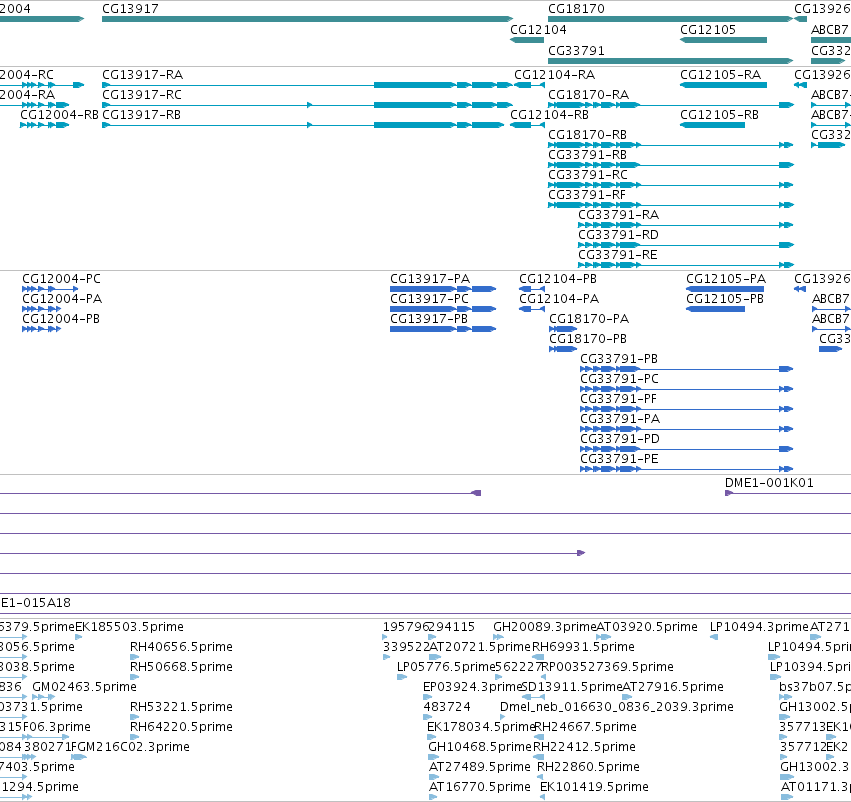Select EST label RH24667.5prime
The width and height of the screenshot is (851, 802).
[586, 727]
